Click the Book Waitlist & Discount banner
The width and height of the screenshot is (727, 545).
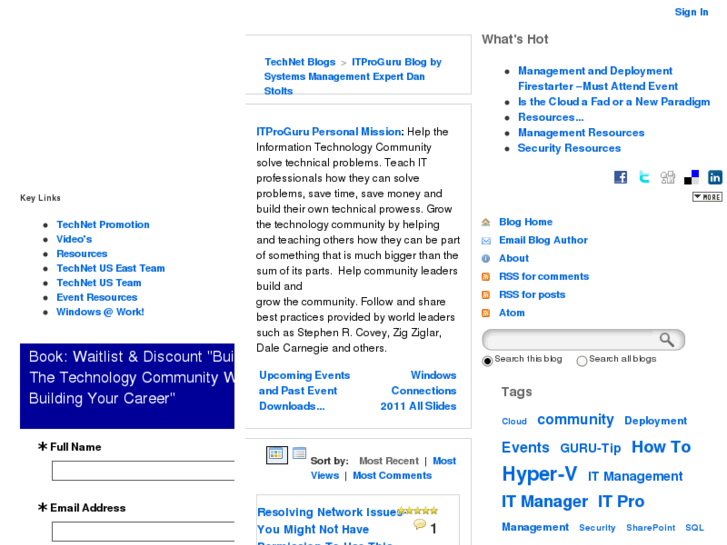click(127, 386)
